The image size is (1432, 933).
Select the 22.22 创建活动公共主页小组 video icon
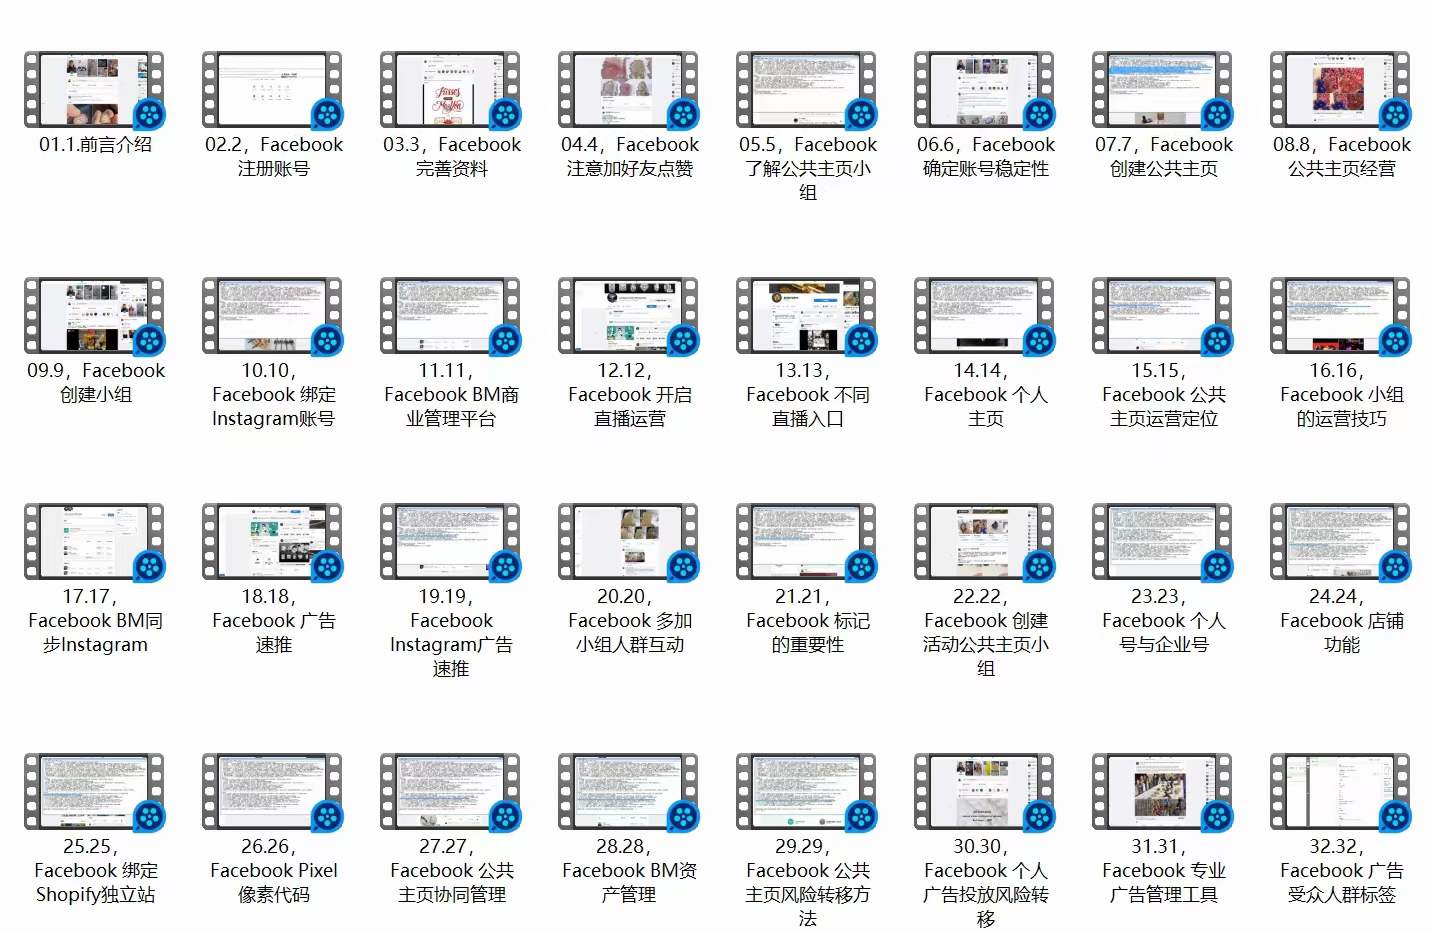tap(985, 542)
